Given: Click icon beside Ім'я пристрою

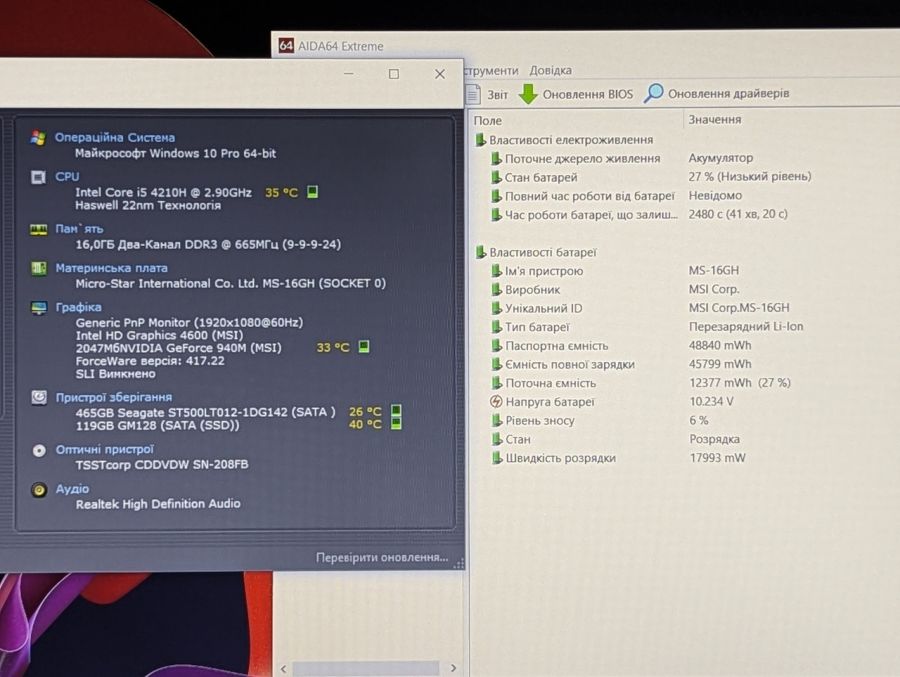Looking at the screenshot, I should (496, 270).
